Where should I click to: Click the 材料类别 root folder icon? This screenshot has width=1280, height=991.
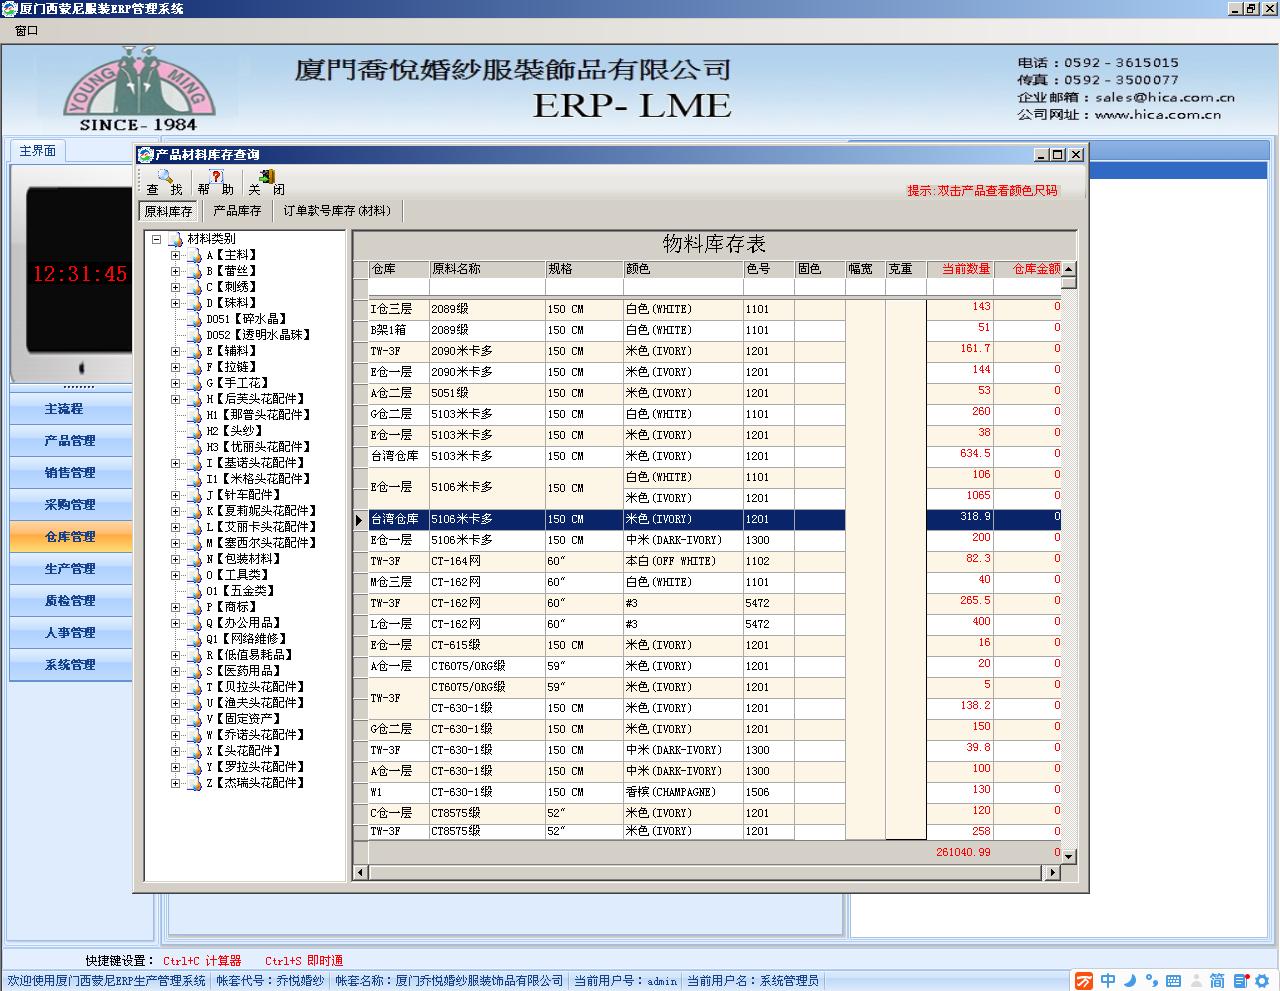(177, 239)
